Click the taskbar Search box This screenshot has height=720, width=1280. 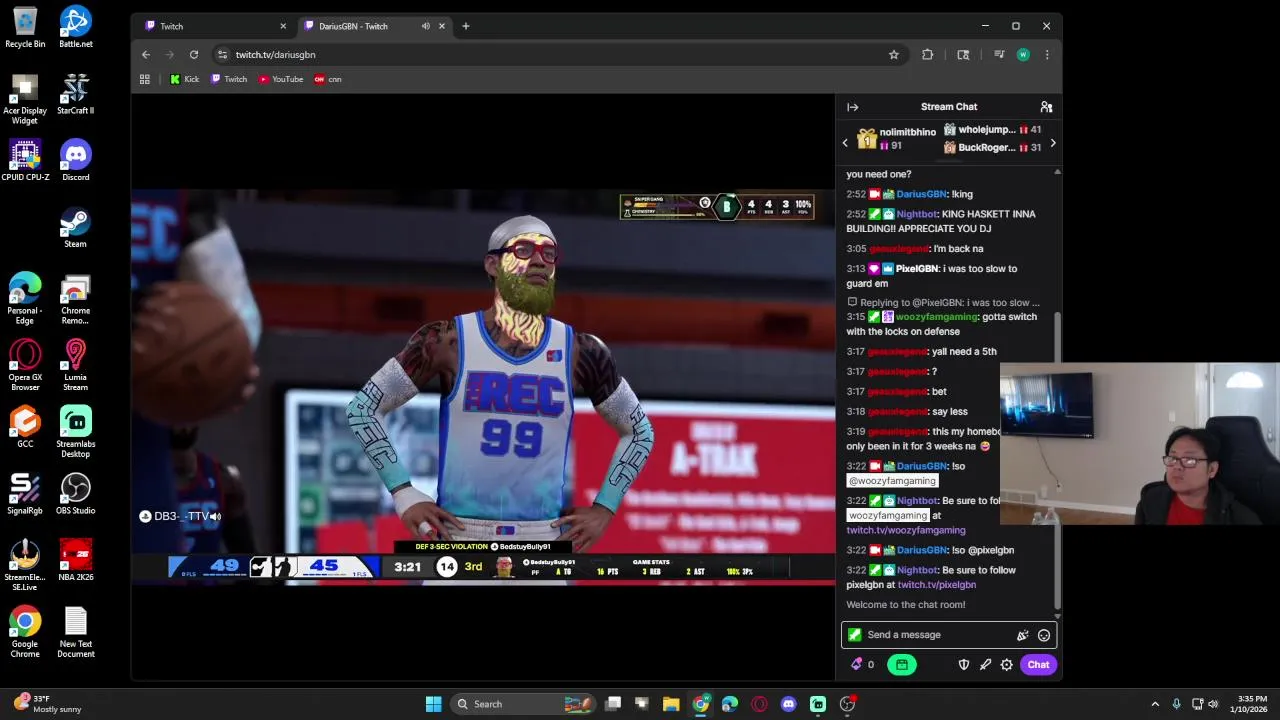coord(522,704)
